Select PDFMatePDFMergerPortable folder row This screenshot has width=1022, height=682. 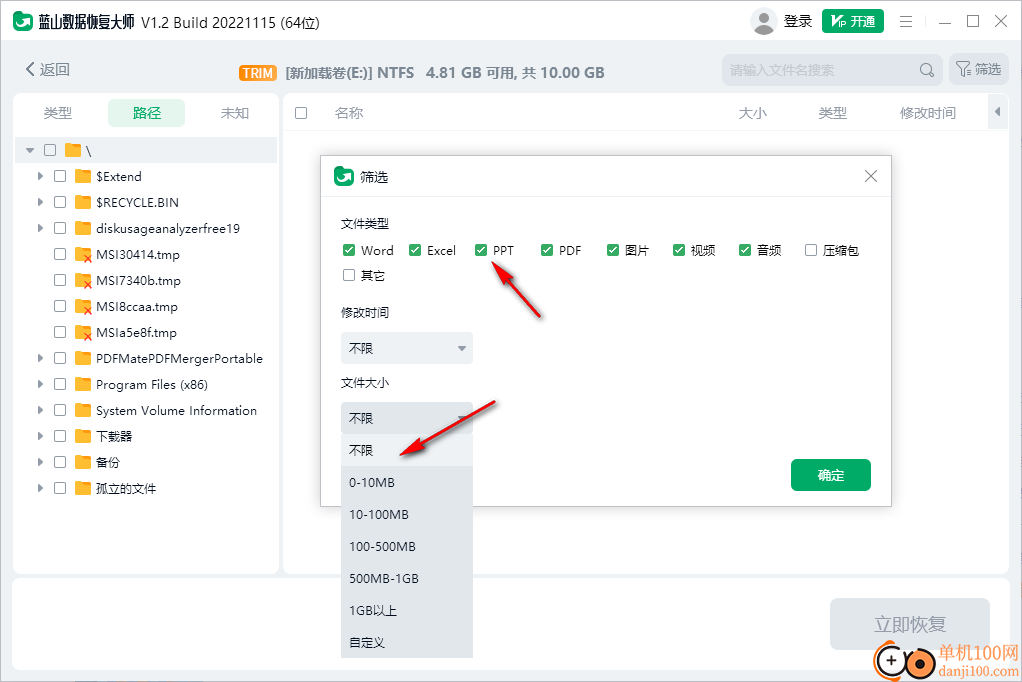pos(147,358)
